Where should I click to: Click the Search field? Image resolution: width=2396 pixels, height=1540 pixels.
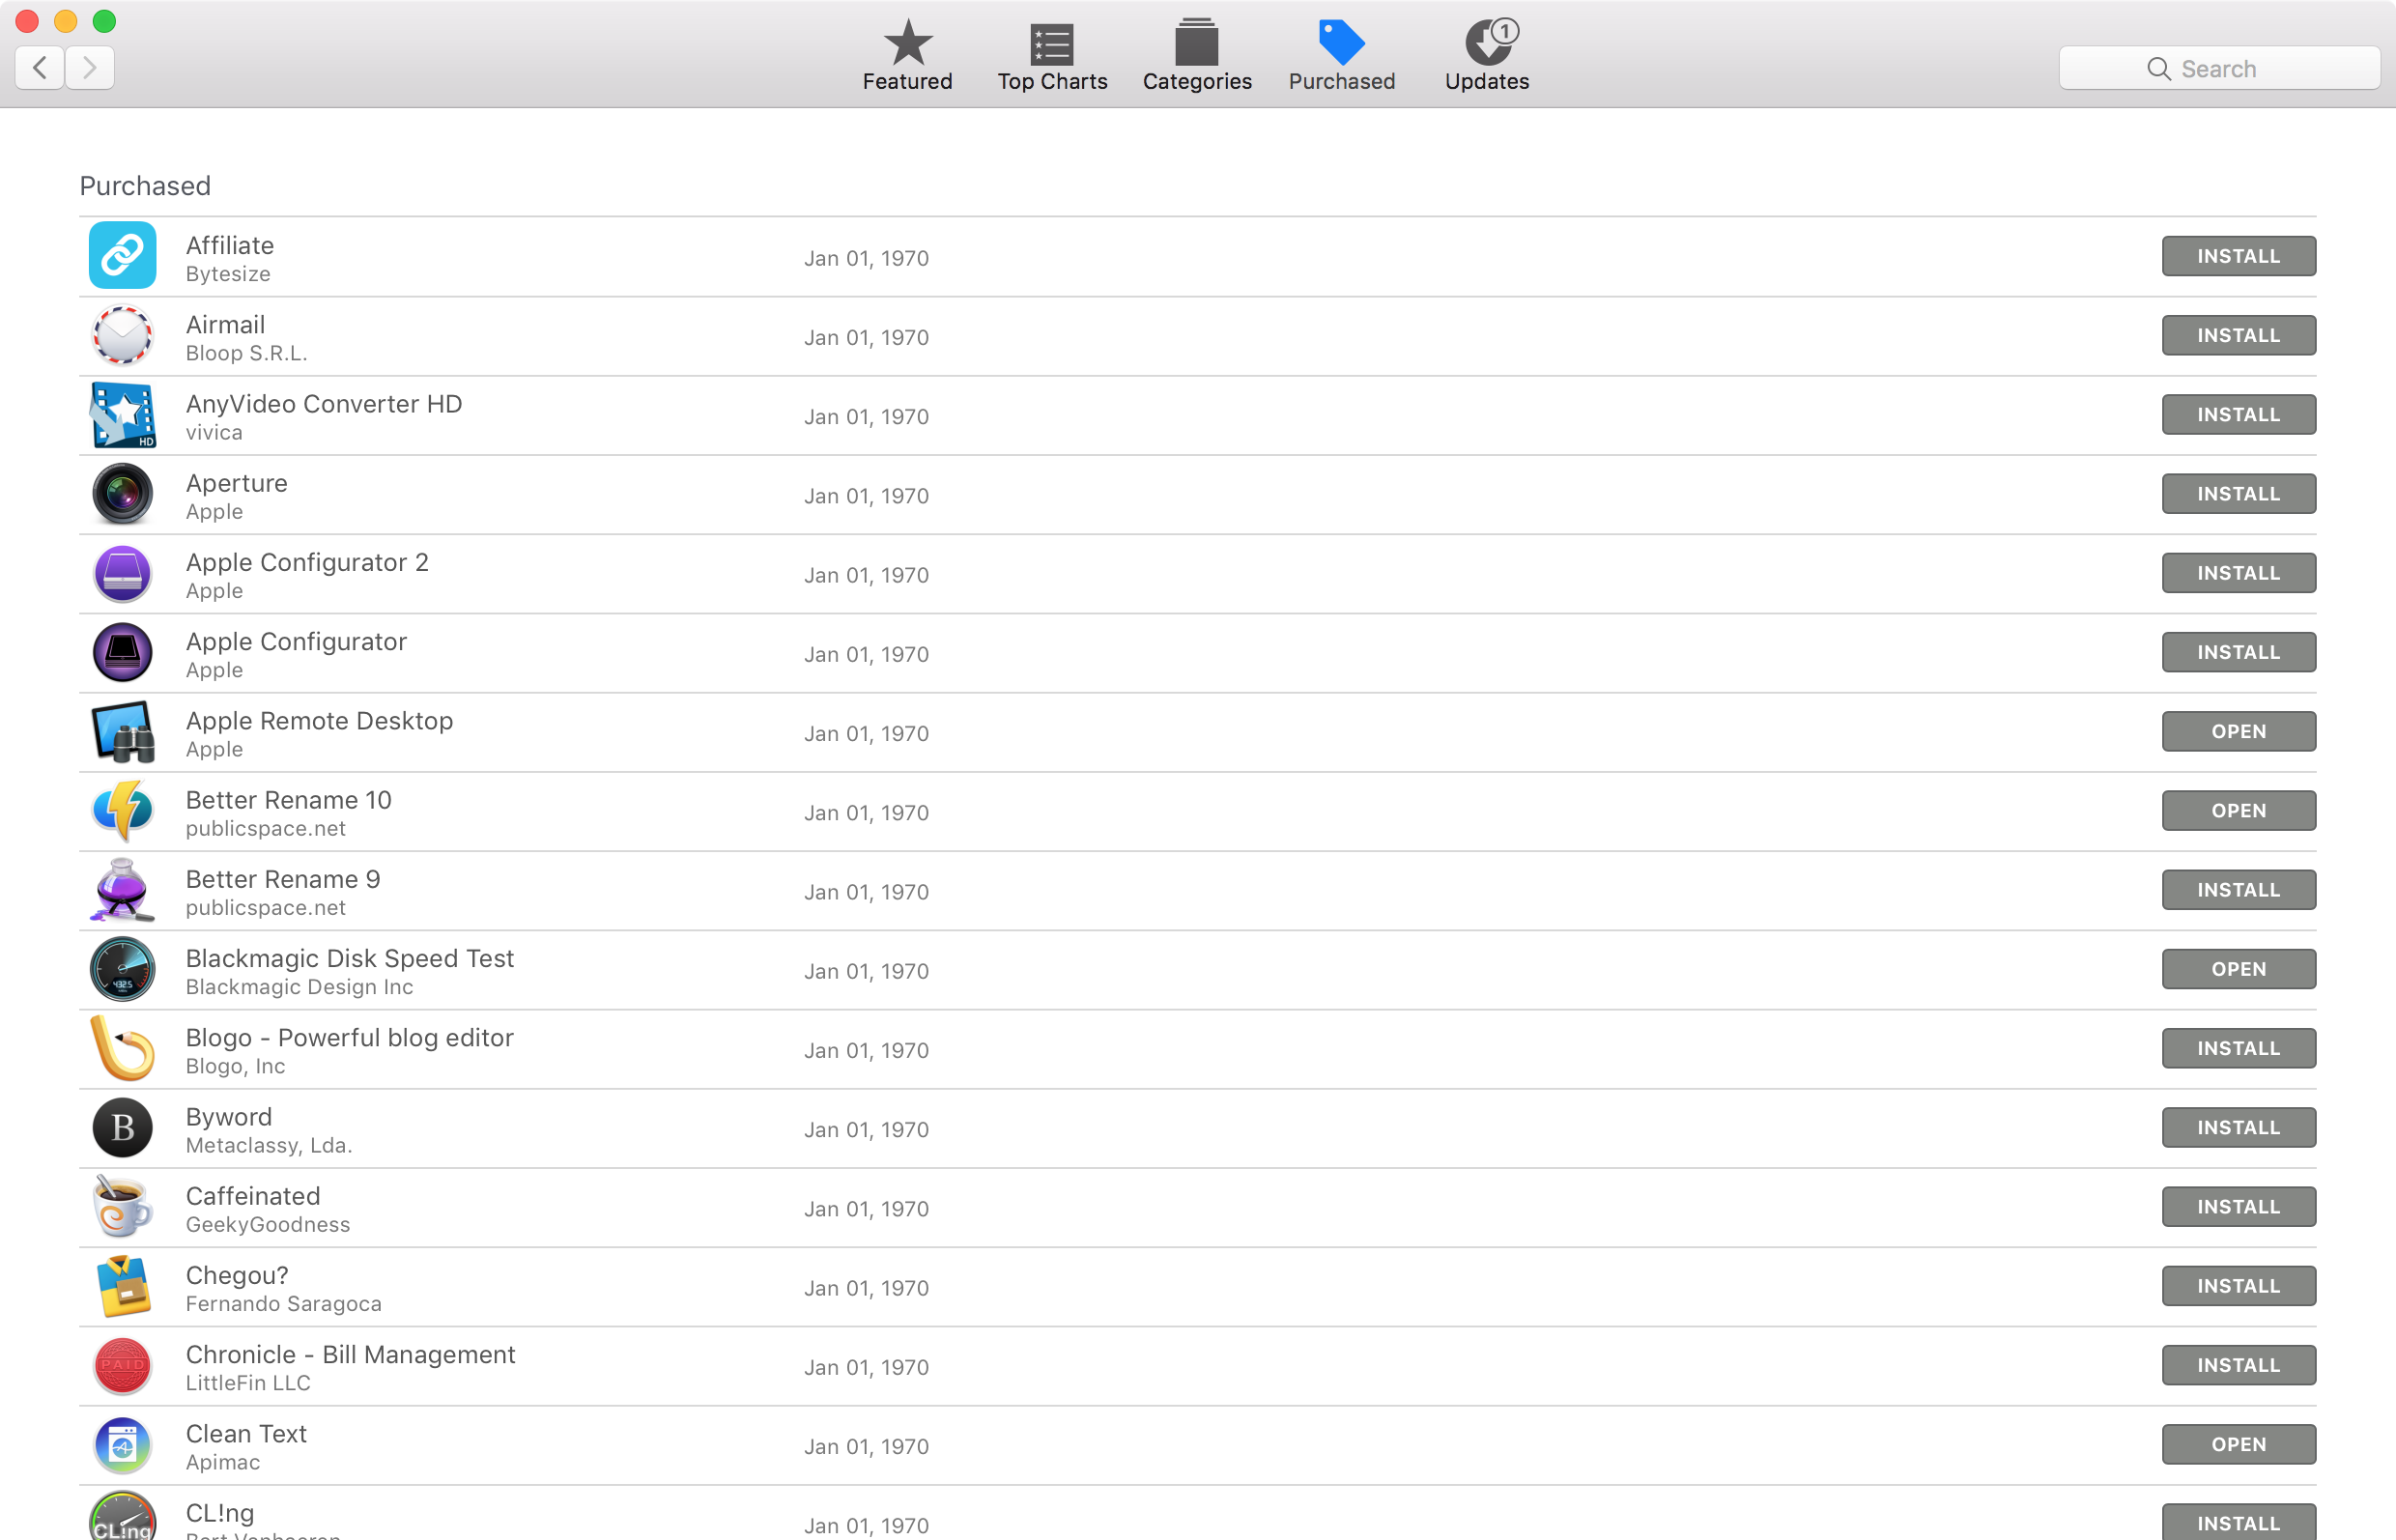2219,68
